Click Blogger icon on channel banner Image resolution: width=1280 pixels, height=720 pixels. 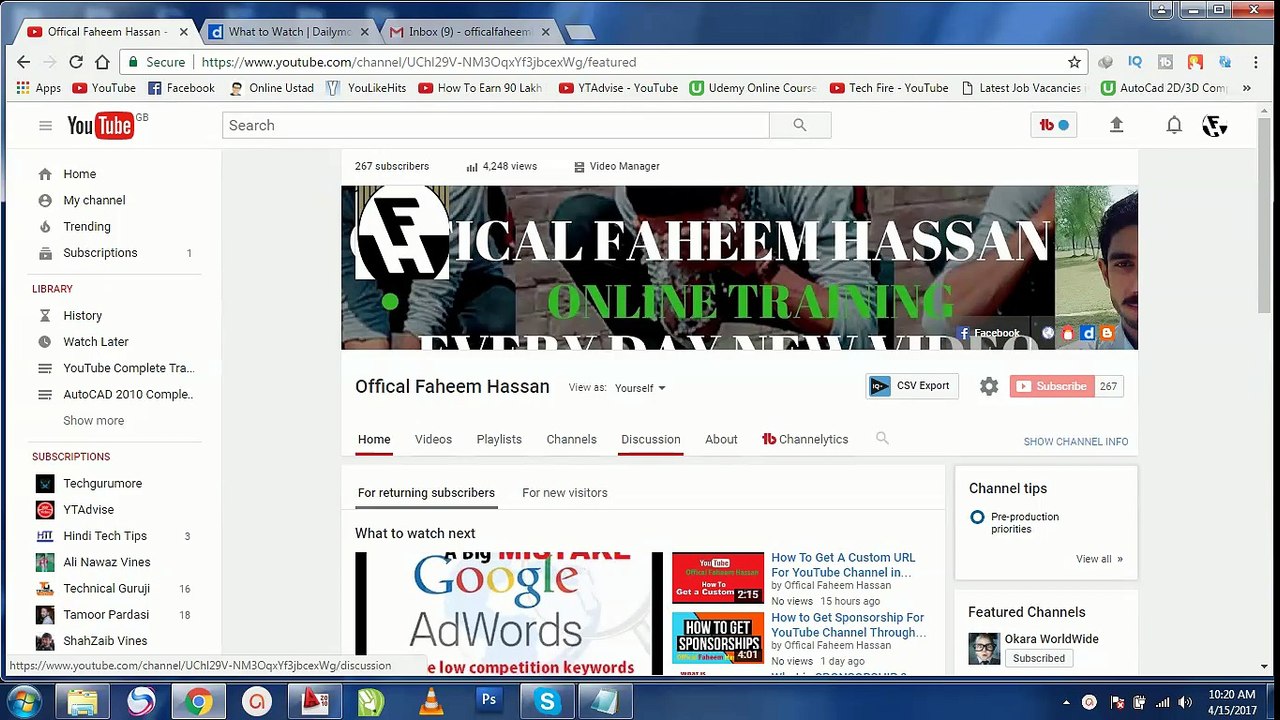(1107, 333)
